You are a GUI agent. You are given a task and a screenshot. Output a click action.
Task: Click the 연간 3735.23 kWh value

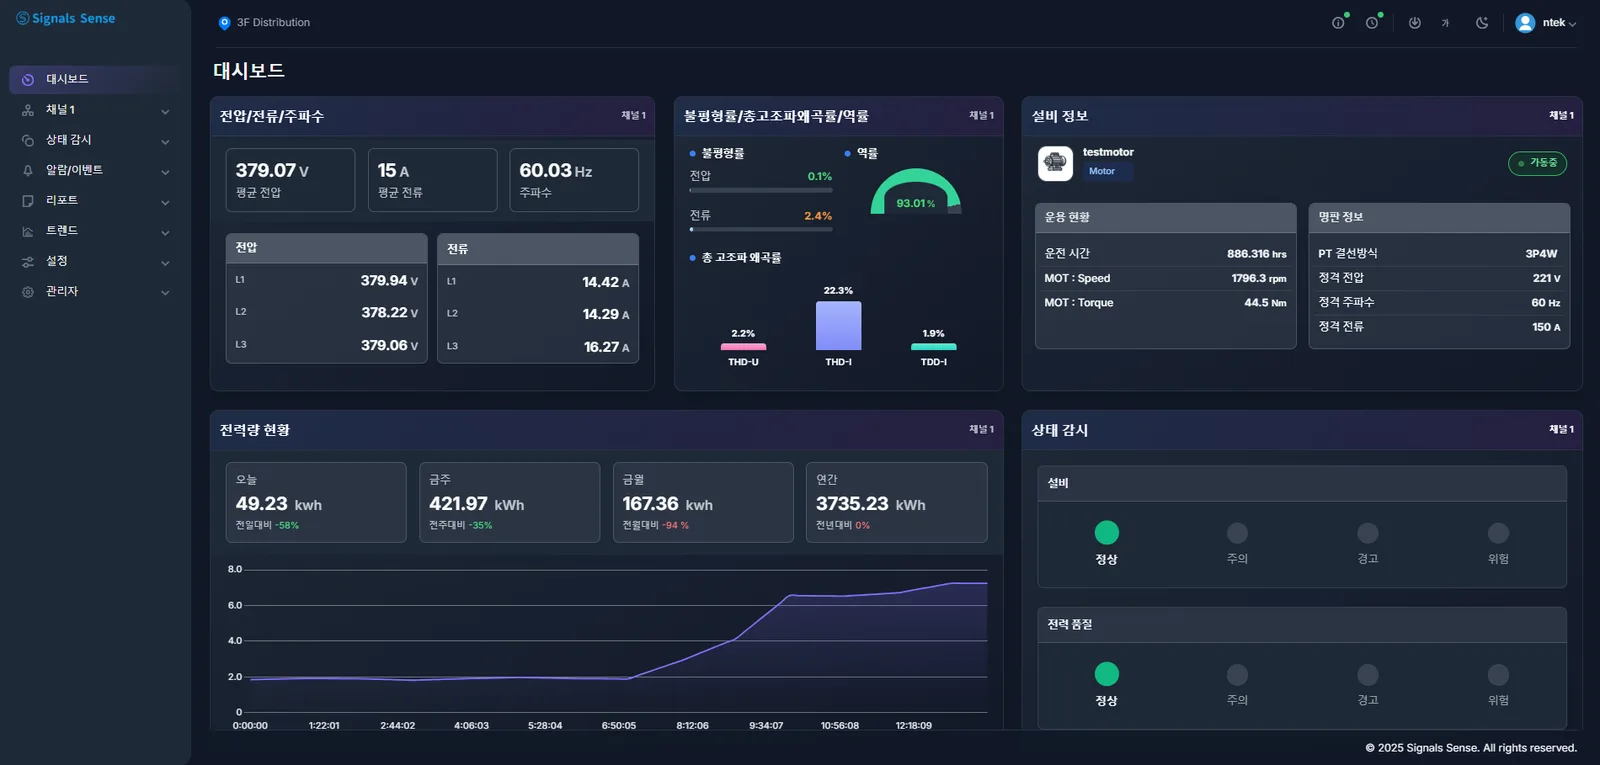[871, 504]
